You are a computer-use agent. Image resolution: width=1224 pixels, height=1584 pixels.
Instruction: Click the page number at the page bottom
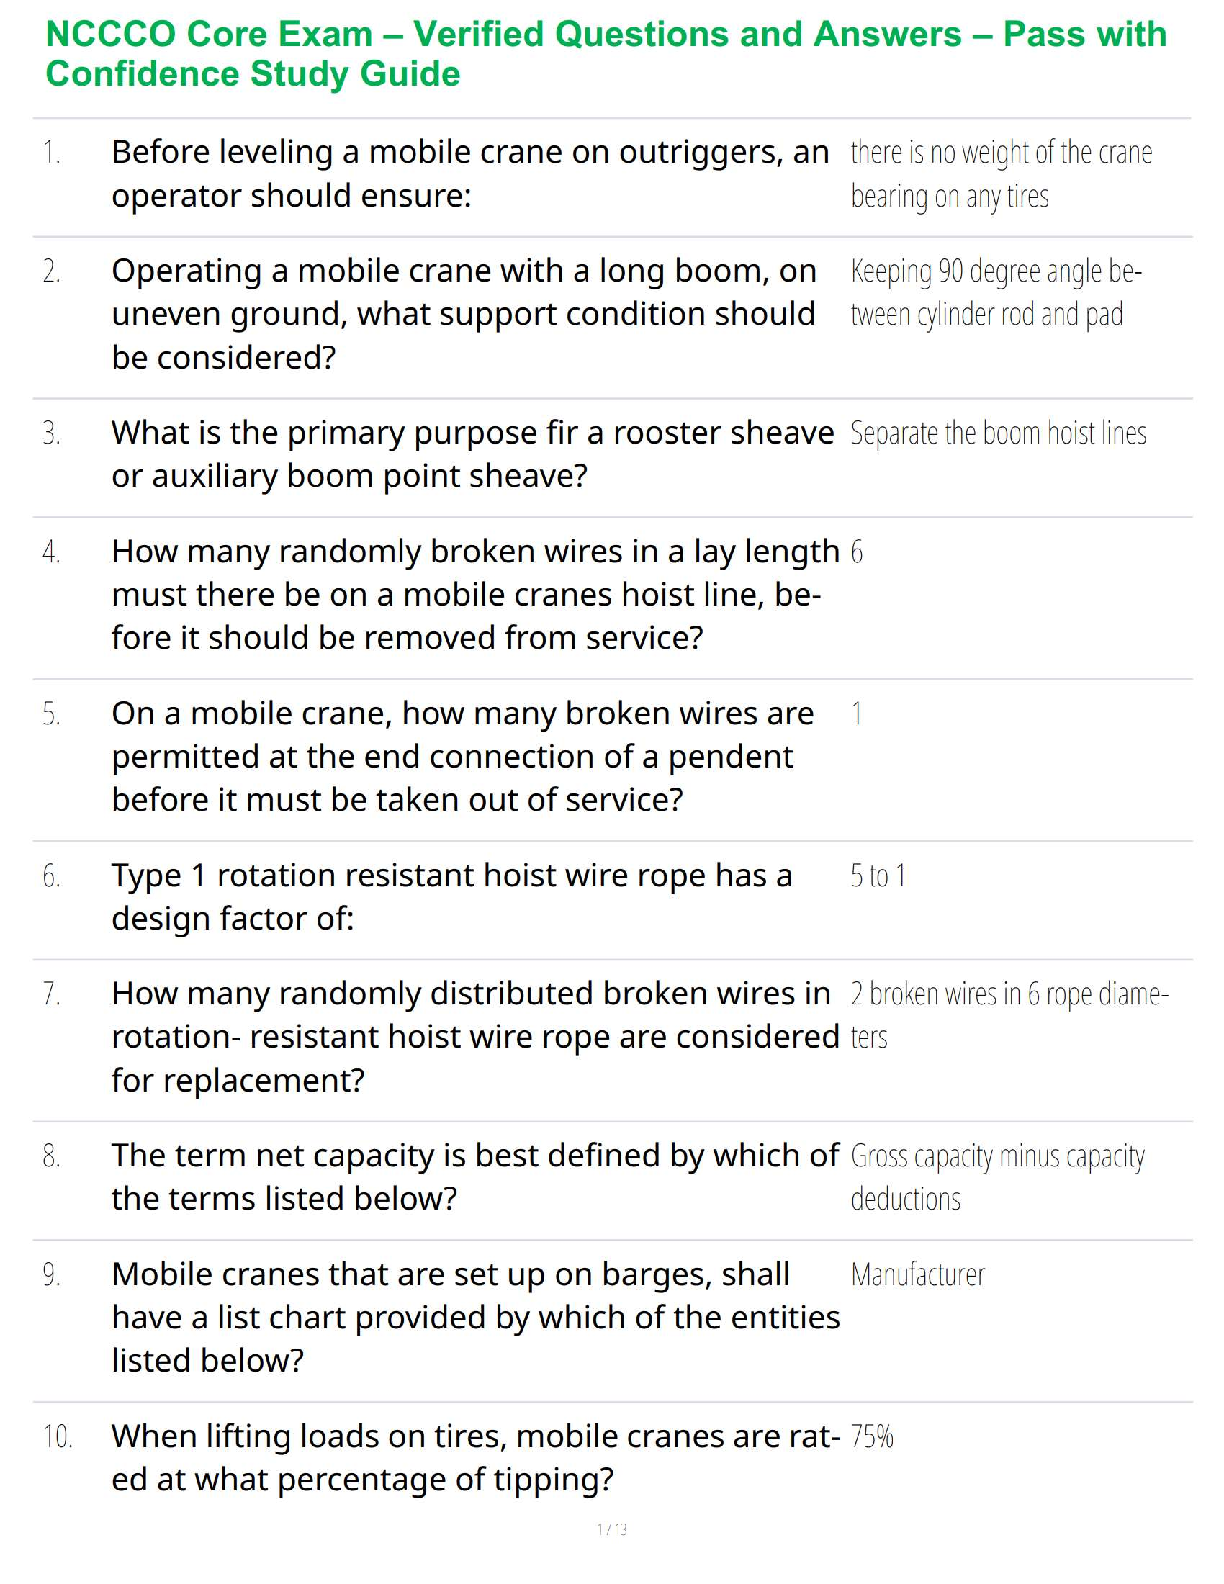[x=612, y=1529]
